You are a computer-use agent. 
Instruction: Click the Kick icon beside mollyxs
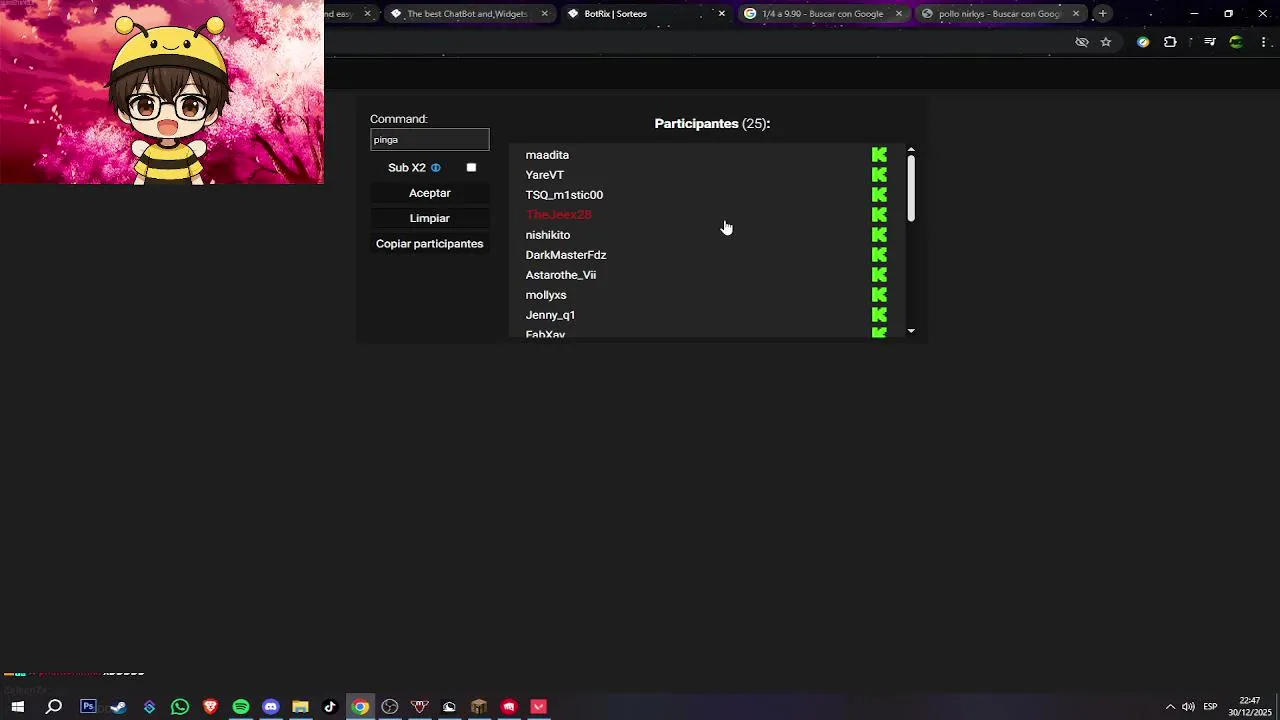click(879, 295)
